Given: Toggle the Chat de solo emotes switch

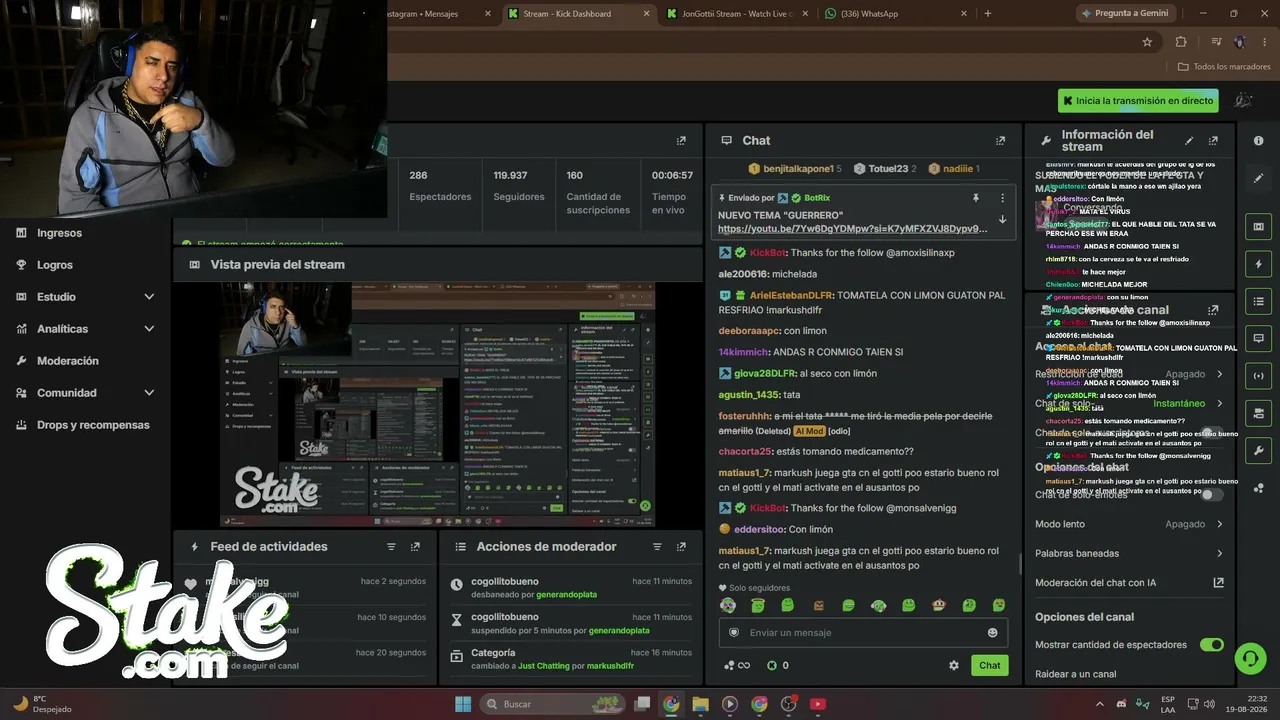Looking at the screenshot, I should pyautogui.click(x=1211, y=494).
